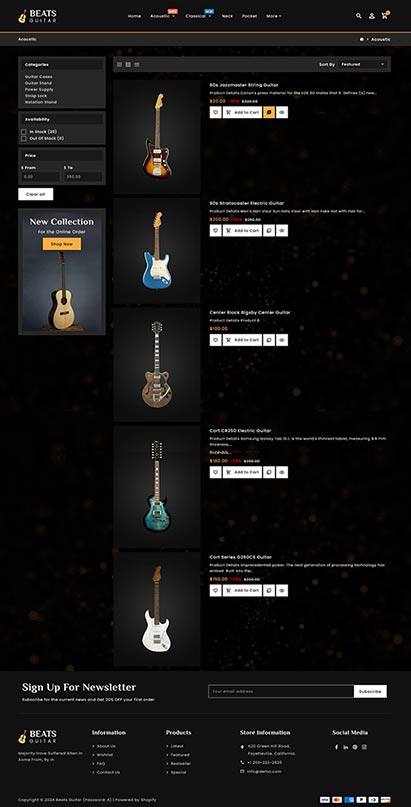Click the Shop Now banner button

point(62,244)
